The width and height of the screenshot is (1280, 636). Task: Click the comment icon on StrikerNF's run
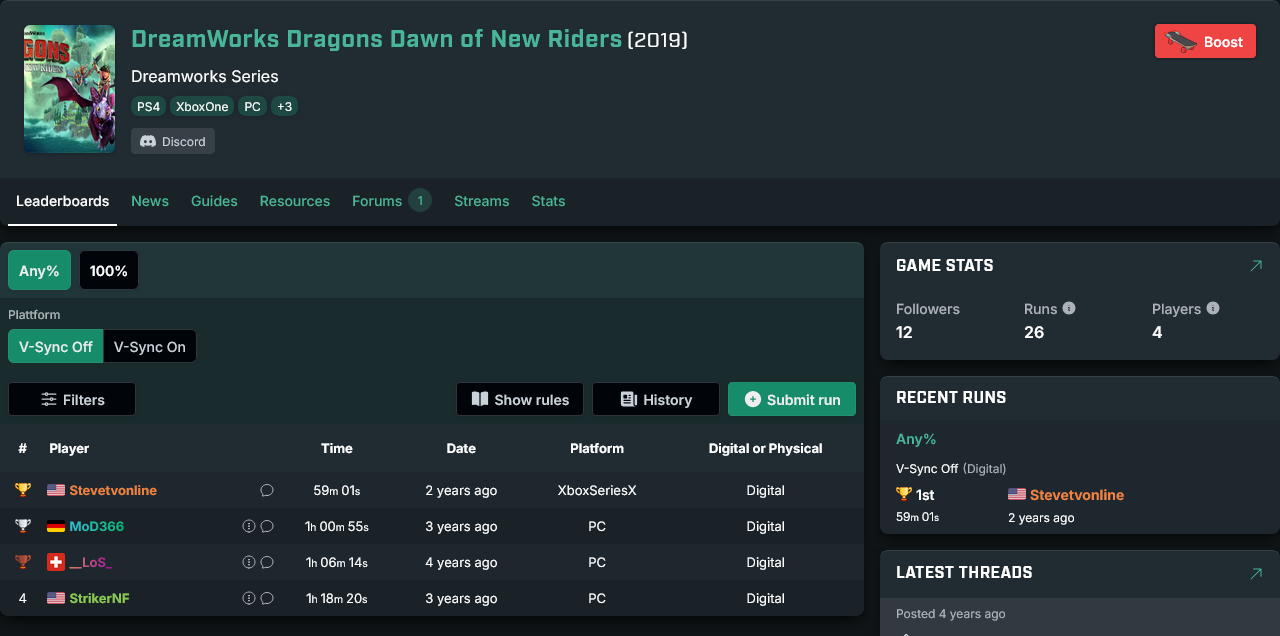267,598
